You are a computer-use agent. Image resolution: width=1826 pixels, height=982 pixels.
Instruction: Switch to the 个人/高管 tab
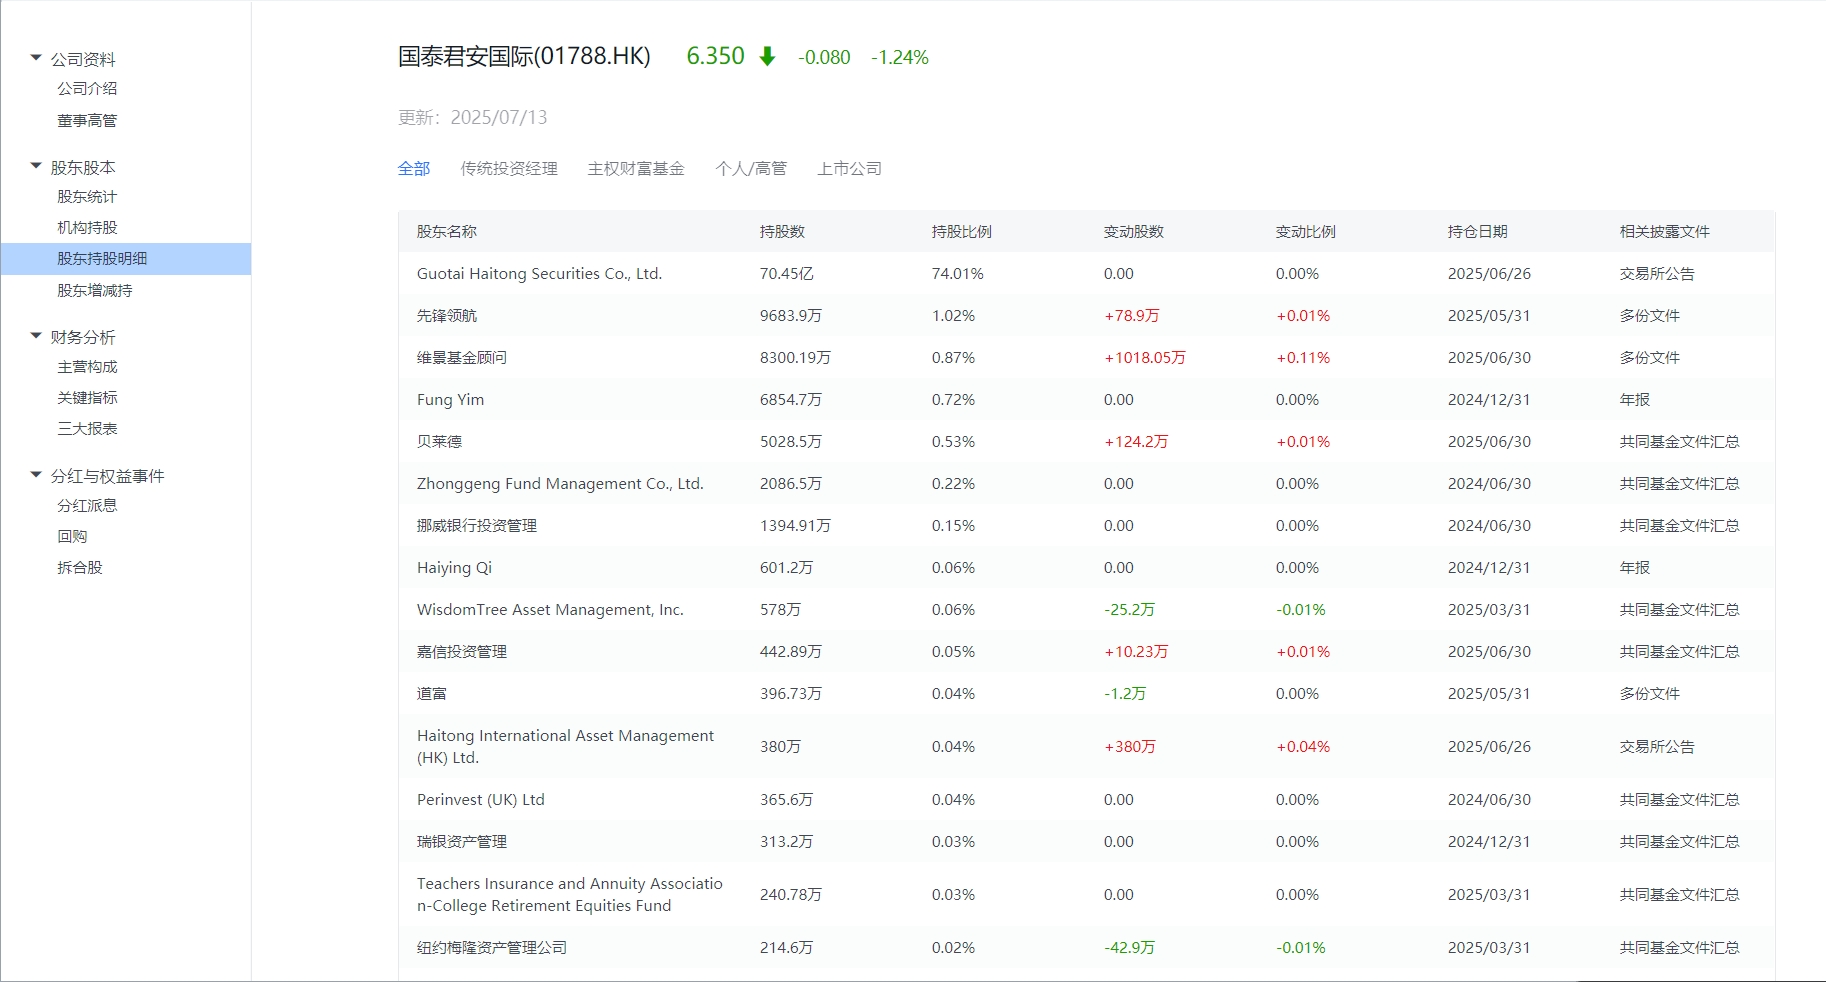click(x=751, y=169)
